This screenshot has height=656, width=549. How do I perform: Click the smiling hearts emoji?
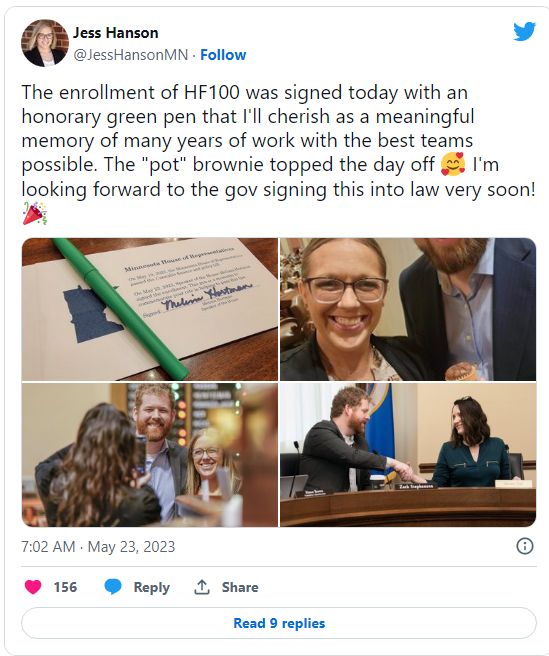coord(453,164)
